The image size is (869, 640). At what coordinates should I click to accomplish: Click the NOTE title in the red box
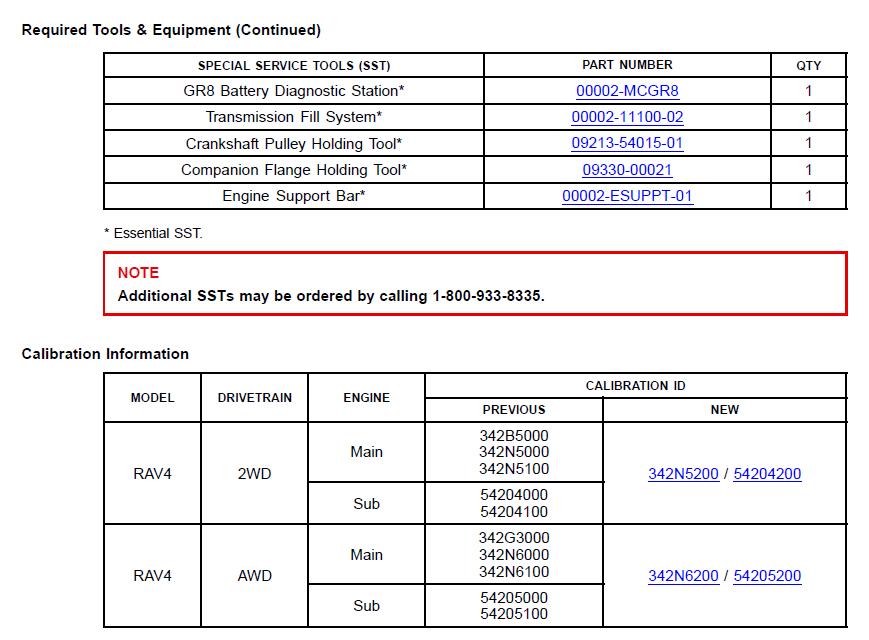pyautogui.click(x=138, y=273)
